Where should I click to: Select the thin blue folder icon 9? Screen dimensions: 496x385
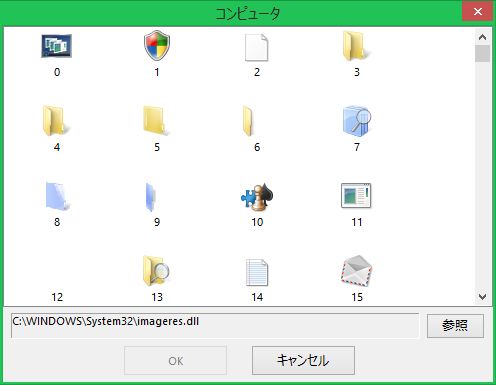pyautogui.click(x=151, y=197)
